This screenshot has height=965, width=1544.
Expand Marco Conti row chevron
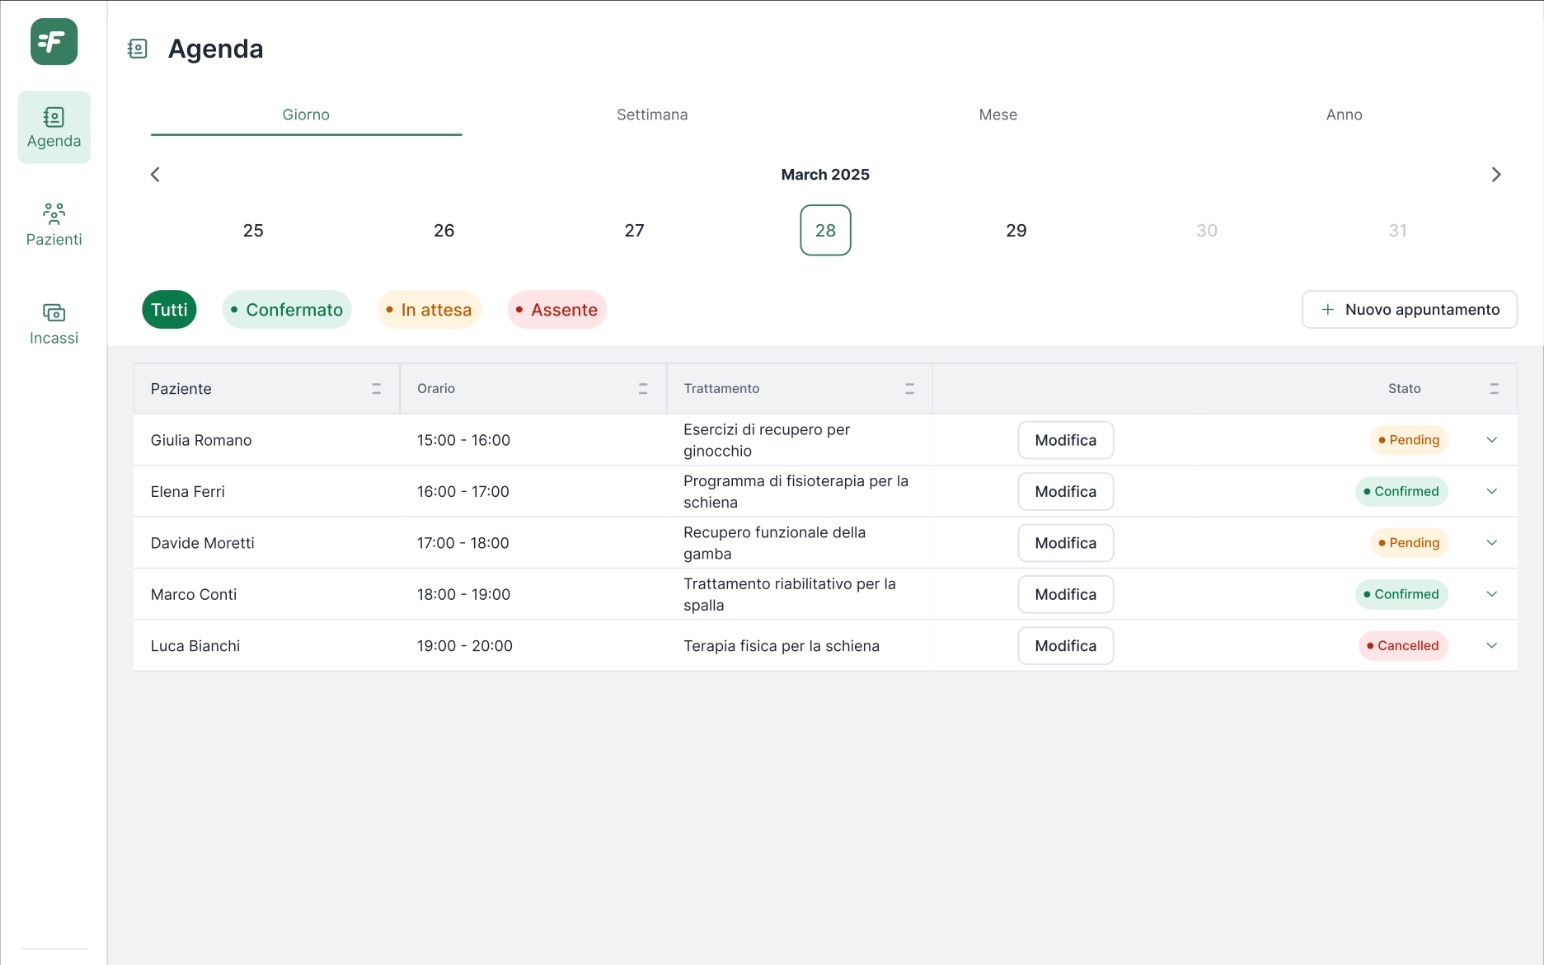1492,594
